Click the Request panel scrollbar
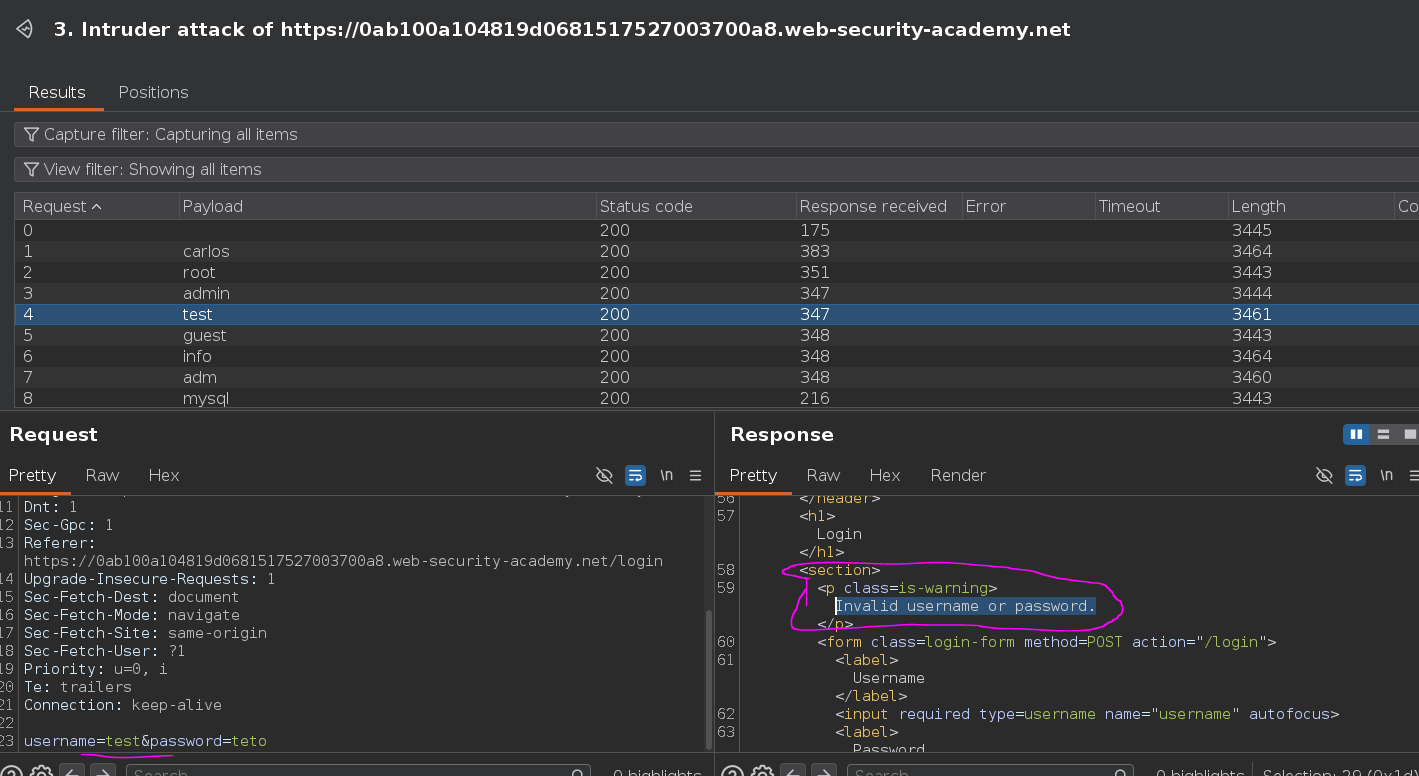Viewport: 1419px width, 776px height. click(709, 680)
